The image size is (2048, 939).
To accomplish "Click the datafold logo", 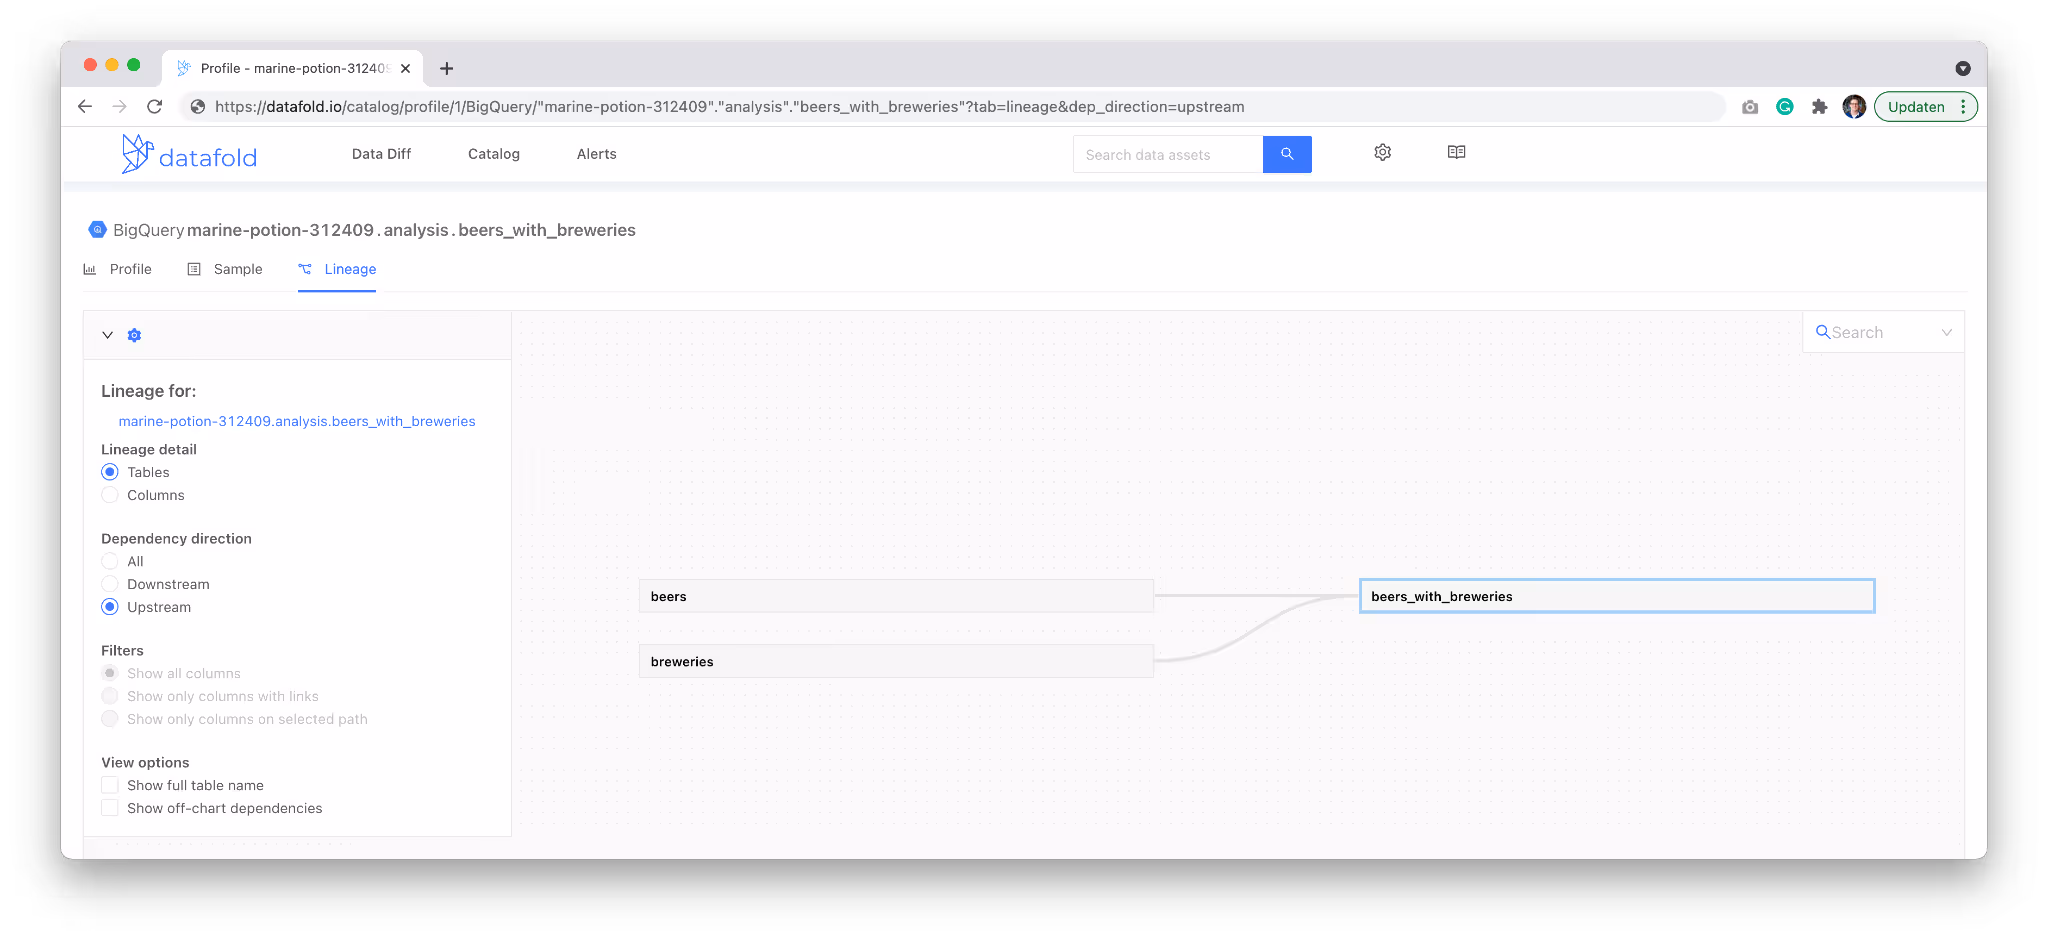I will pos(189,154).
